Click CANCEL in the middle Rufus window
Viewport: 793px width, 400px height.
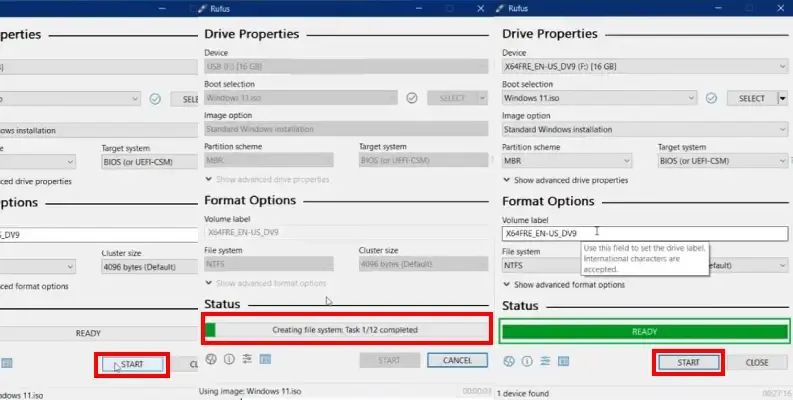click(x=457, y=360)
